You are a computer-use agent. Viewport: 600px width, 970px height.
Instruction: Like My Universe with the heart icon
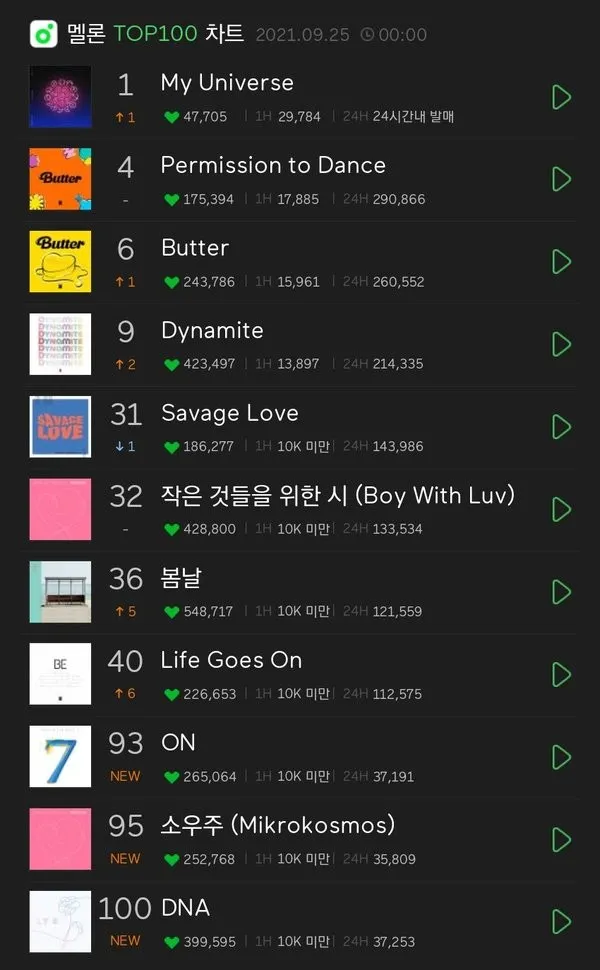click(171, 117)
